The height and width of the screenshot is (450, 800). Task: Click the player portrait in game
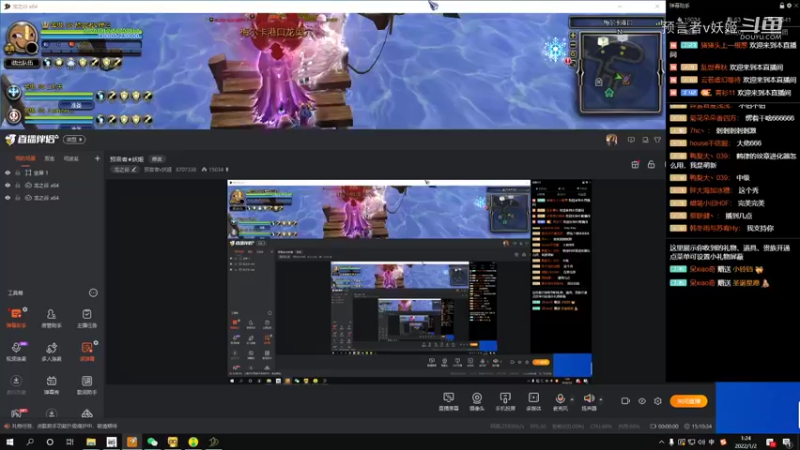(x=21, y=38)
